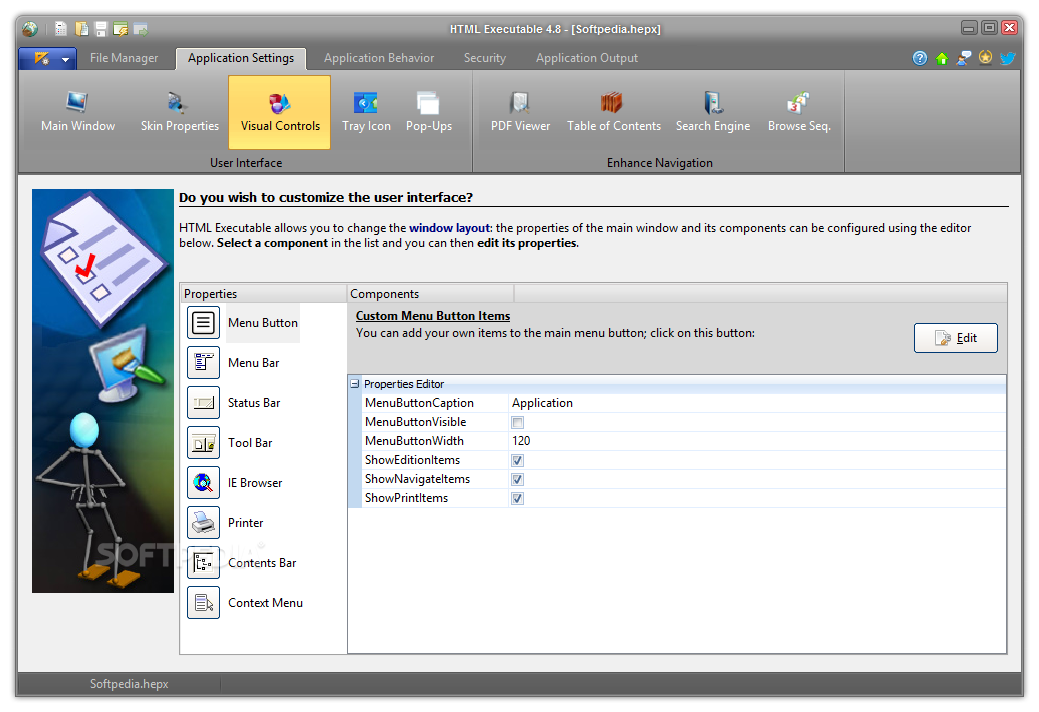1039x712 pixels.
Task: Edit the MenuButtonCaption value Application
Action: [757, 403]
